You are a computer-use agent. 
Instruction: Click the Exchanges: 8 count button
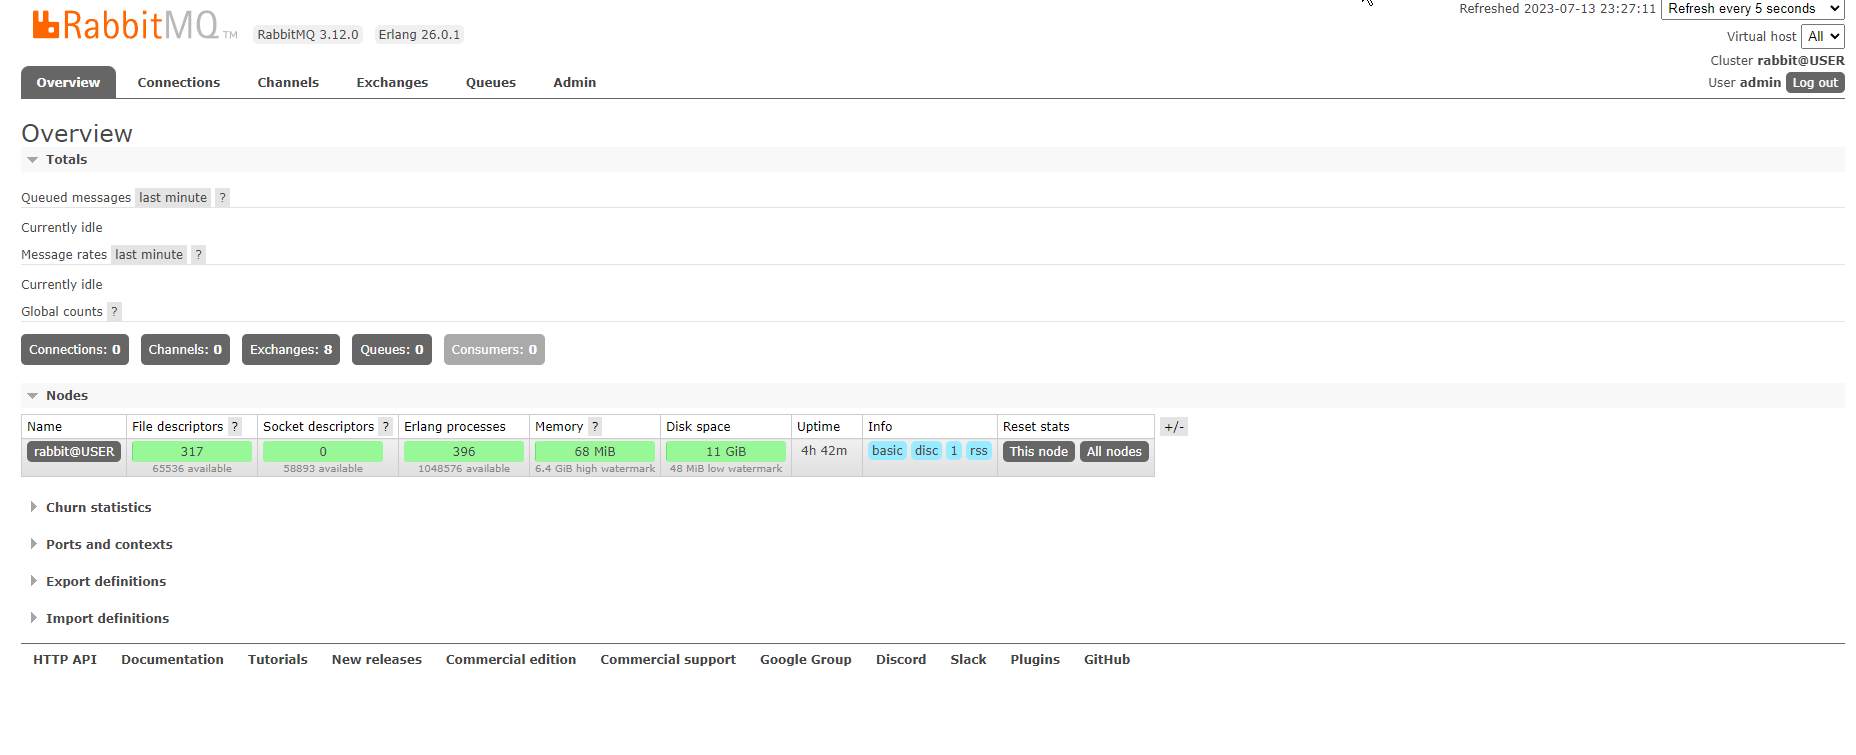291,350
